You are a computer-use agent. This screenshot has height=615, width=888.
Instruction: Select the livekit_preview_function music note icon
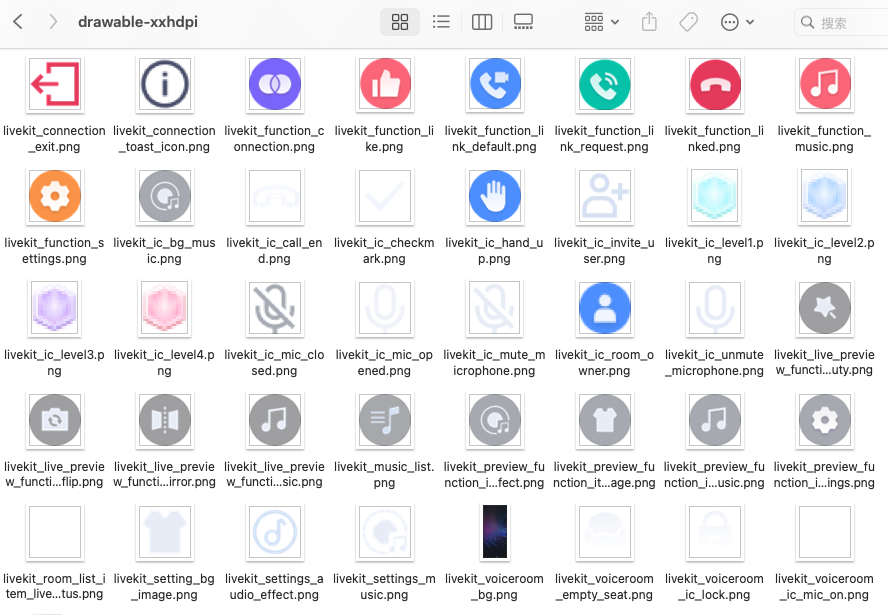[714, 420]
